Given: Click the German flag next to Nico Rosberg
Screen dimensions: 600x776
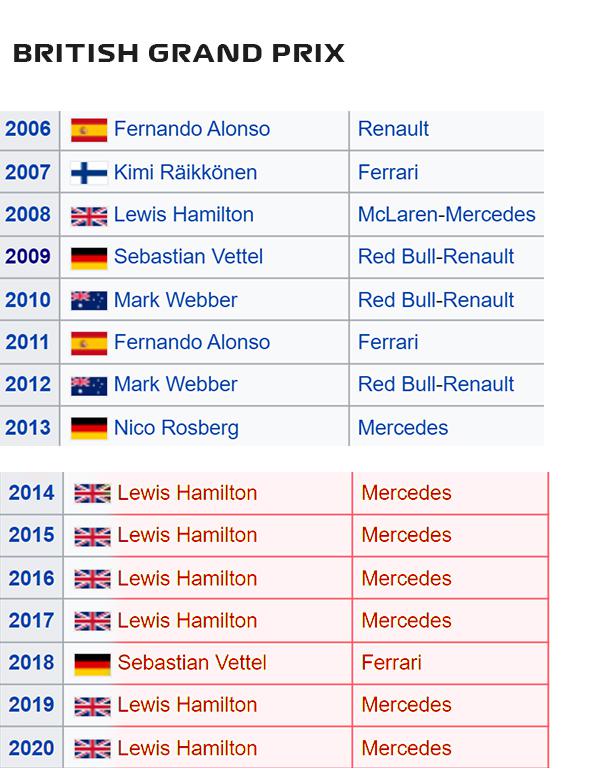Looking at the screenshot, I should [89, 429].
